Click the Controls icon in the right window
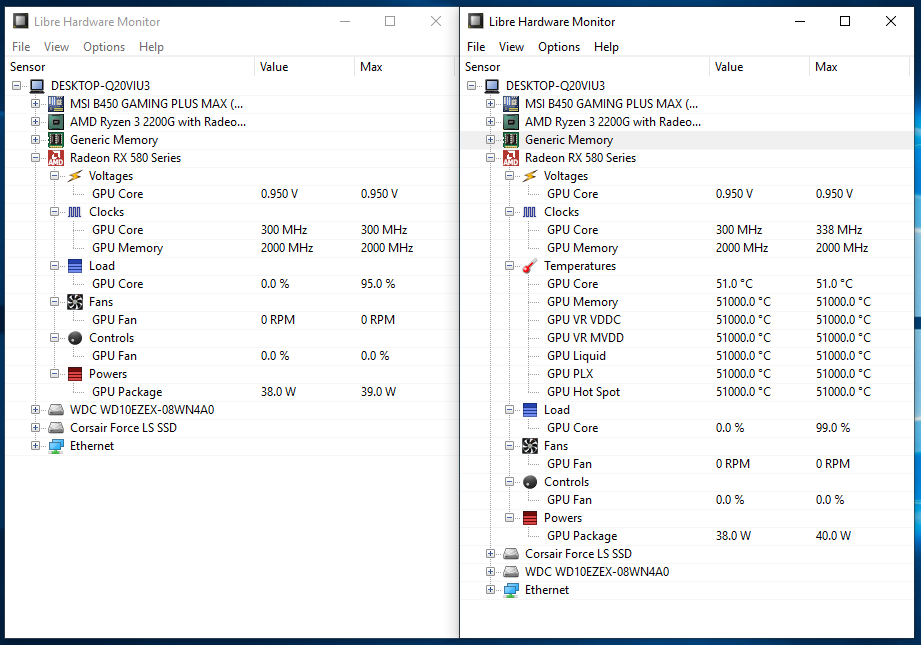The width and height of the screenshot is (921, 645). point(529,481)
